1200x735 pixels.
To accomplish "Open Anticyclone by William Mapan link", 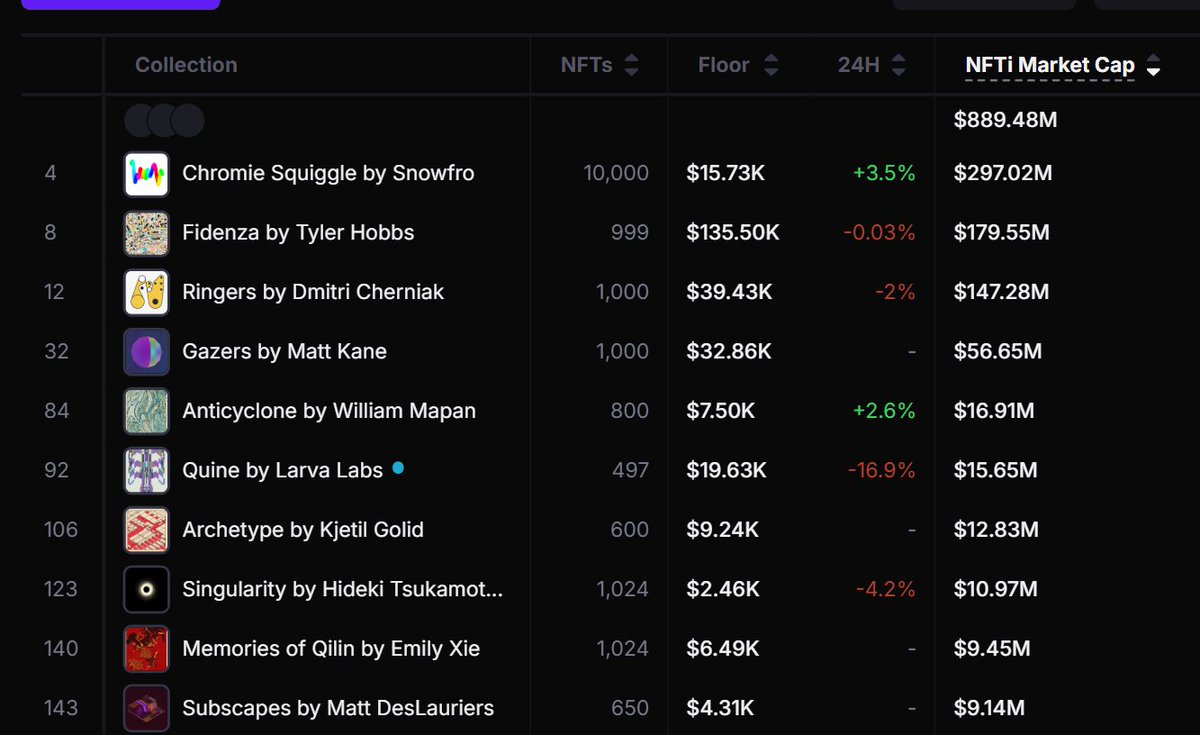I will click(329, 411).
